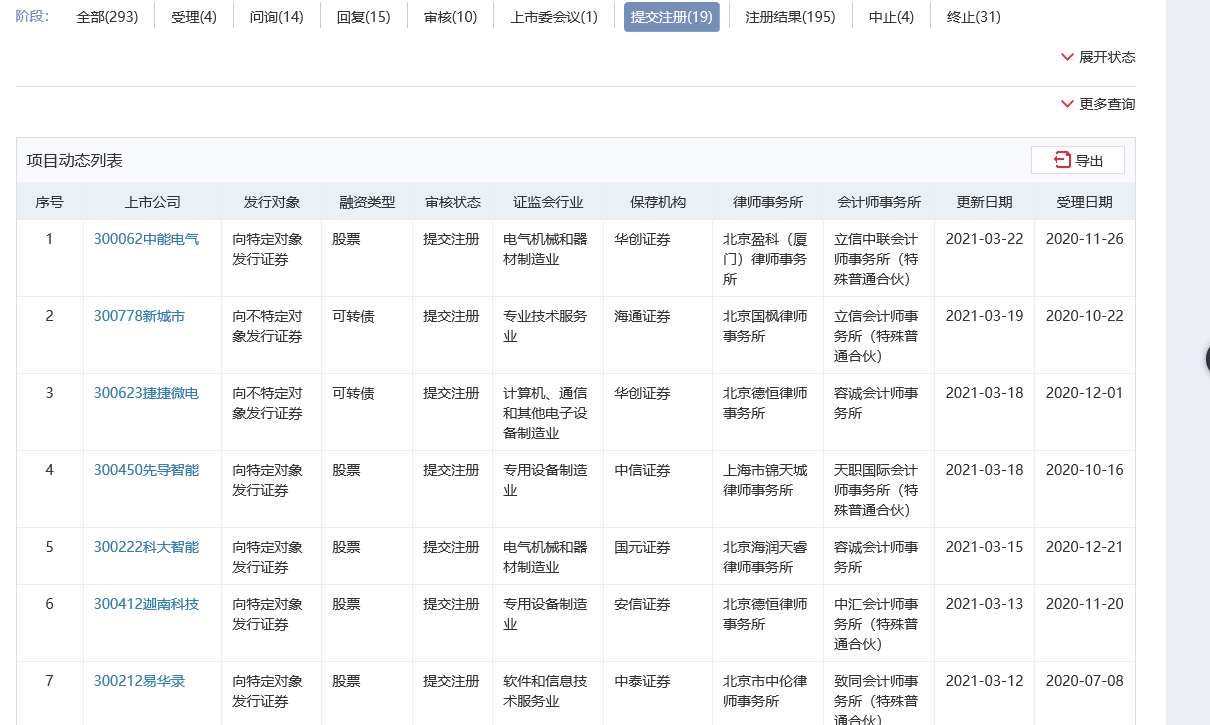Click acceptance date 2020-10-22
Screen dimensions: 1210x725
pos(1085,316)
